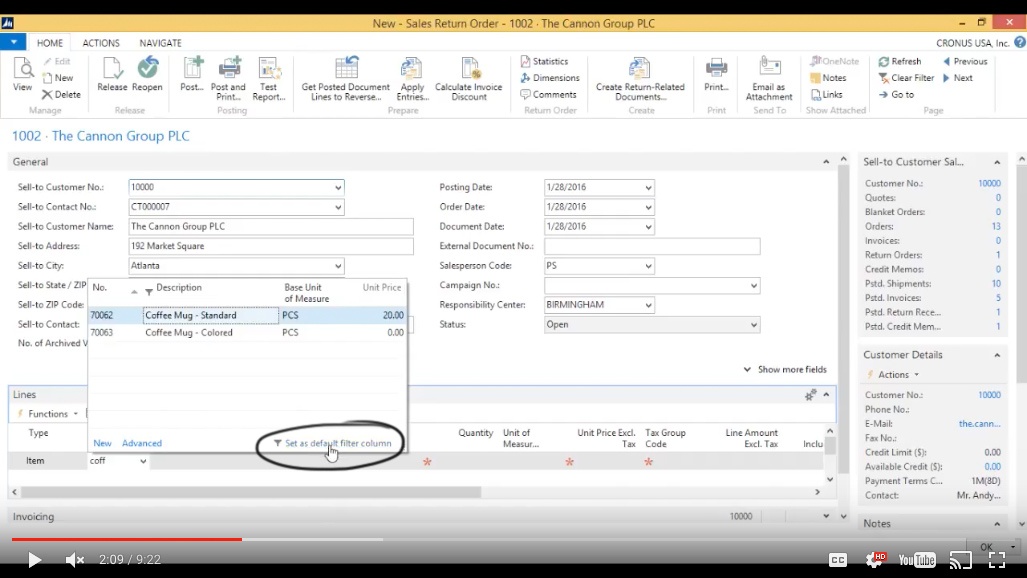Go to Next record
Viewport: 1027px width, 578px height.
pos(958,77)
